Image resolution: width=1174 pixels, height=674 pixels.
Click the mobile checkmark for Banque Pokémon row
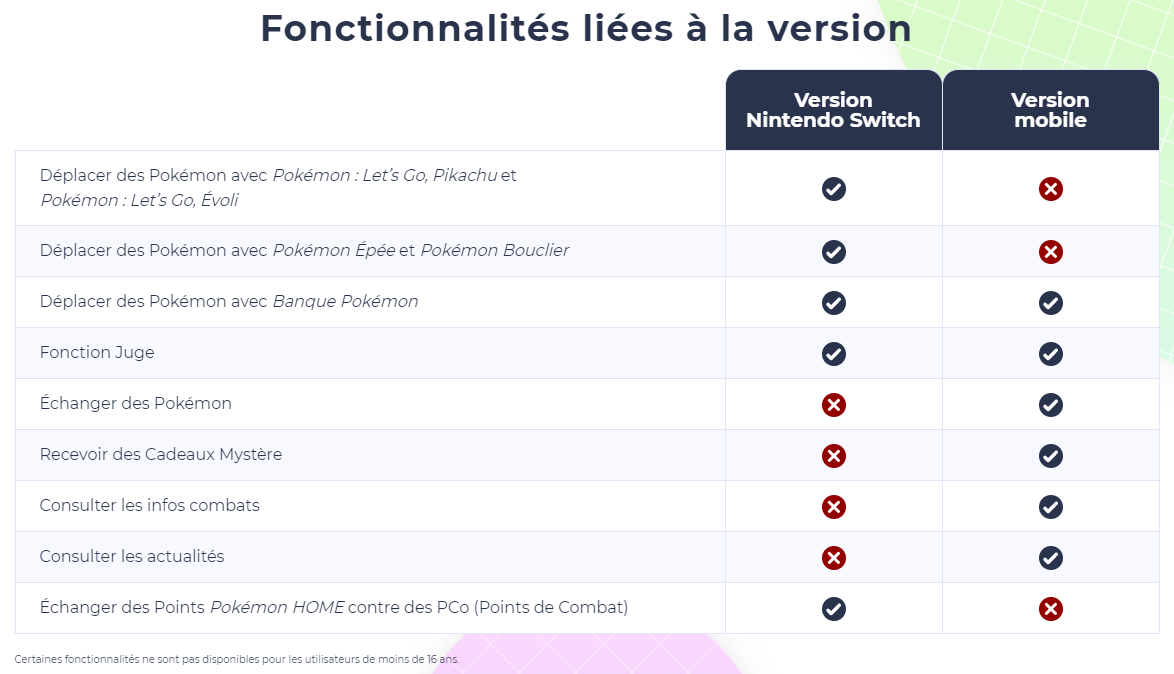1050,302
